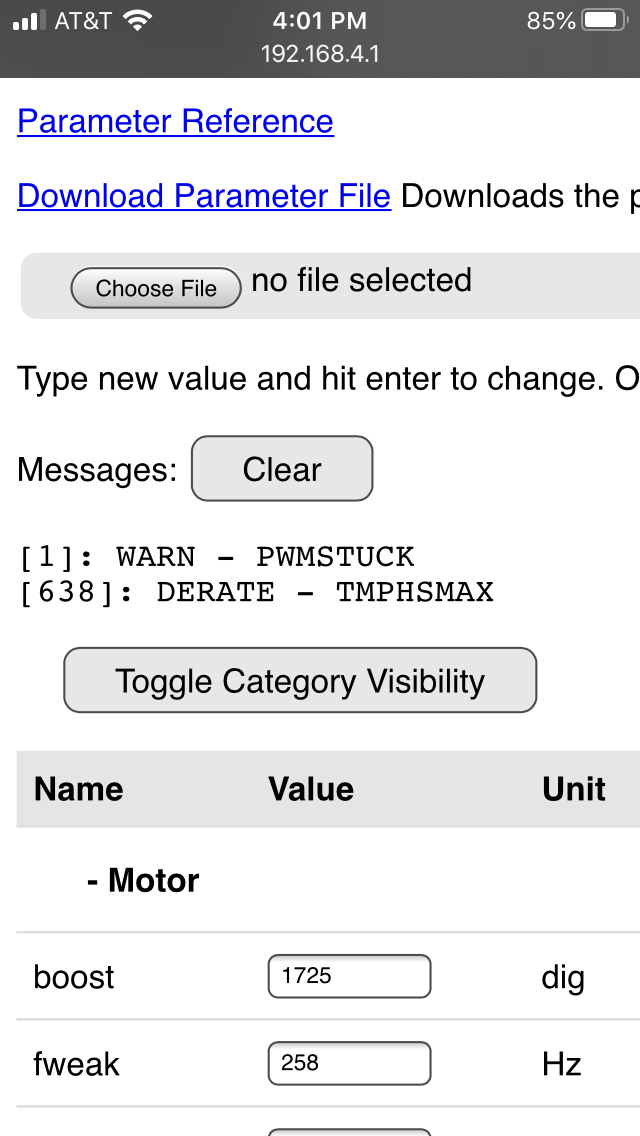Tap the cellular signal strength icon
Image resolution: width=640 pixels, height=1136 pixels.
tap(30, 21)
